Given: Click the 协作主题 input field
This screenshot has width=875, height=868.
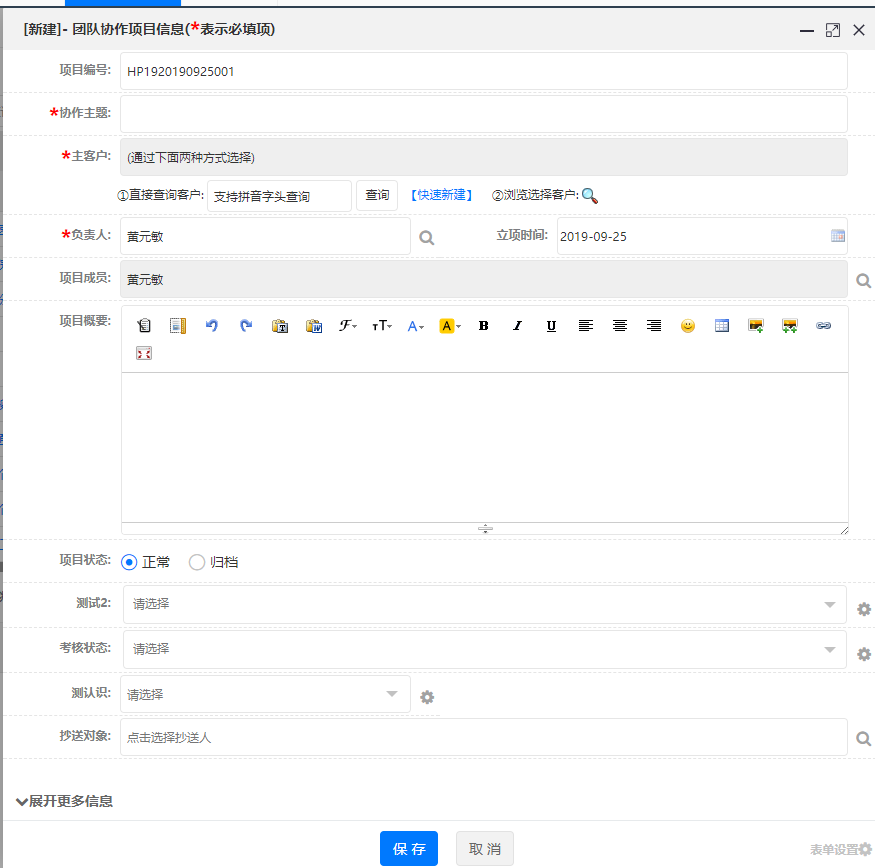Looking at the screenshot, I should tap(484, 114).
